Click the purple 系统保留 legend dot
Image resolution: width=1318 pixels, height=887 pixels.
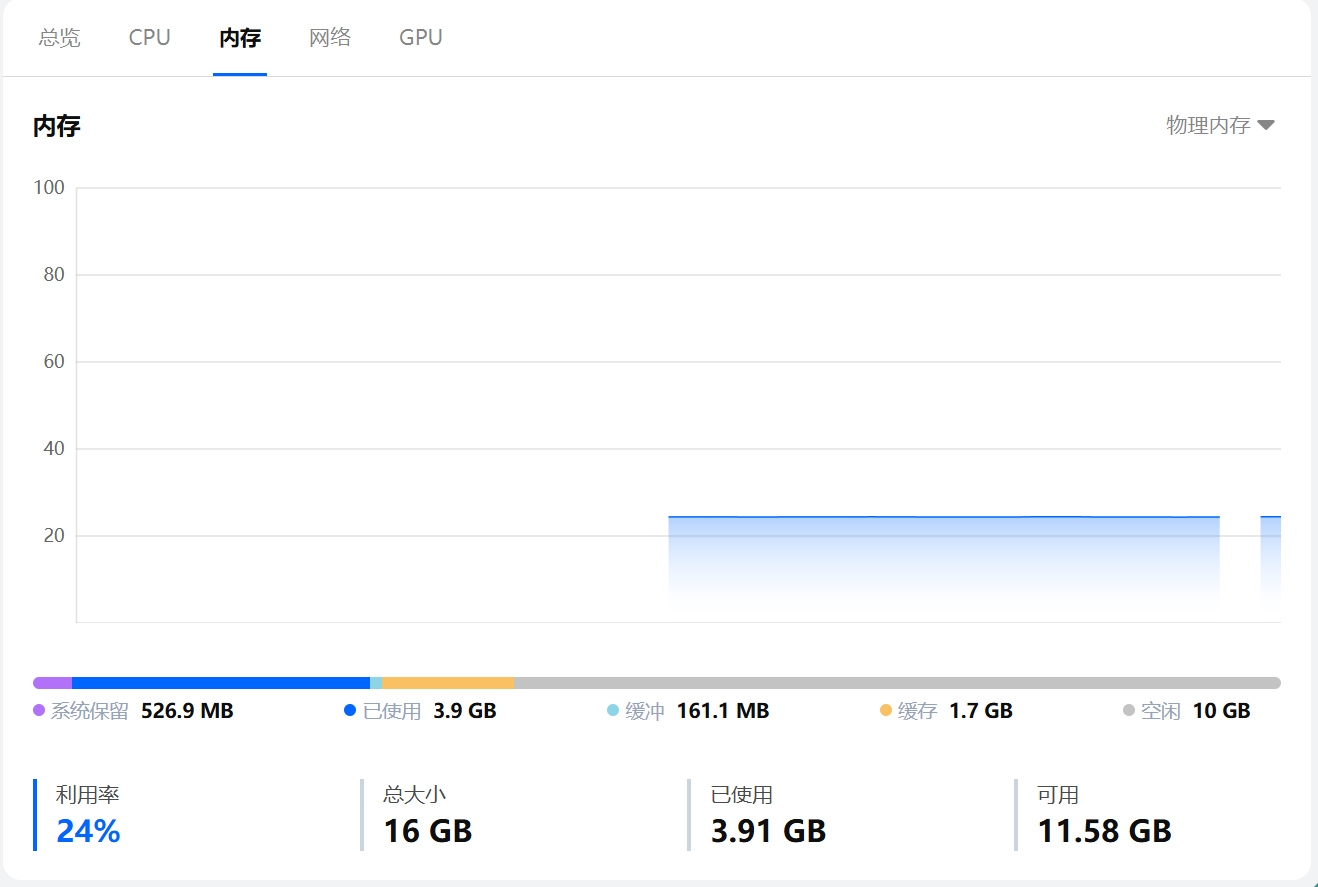click(x=39, y=710)
